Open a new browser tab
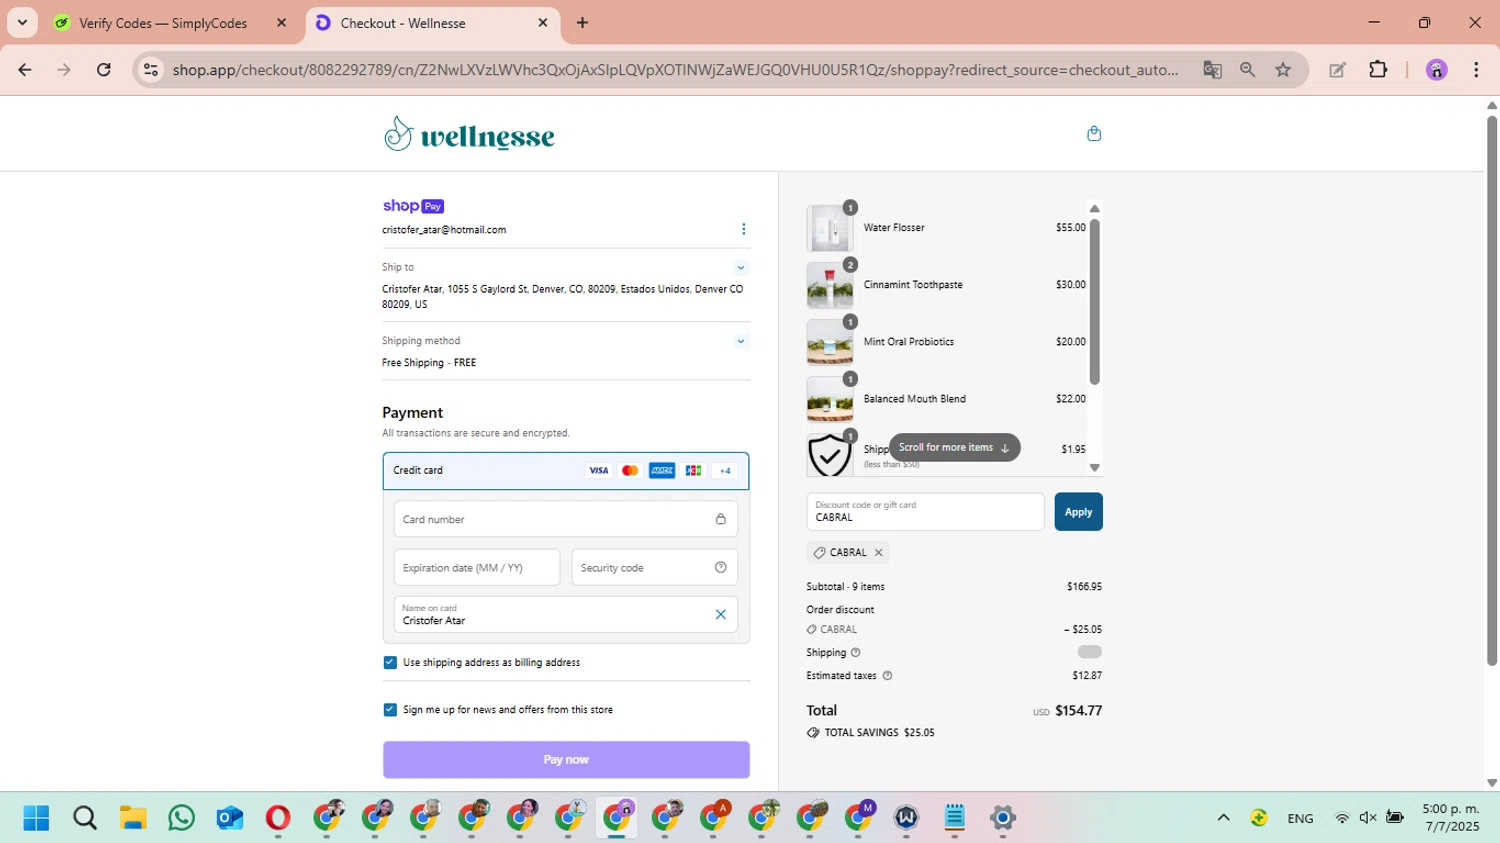Image resolution: width=1500 pixels, height=843 pixels. point(582,23)
